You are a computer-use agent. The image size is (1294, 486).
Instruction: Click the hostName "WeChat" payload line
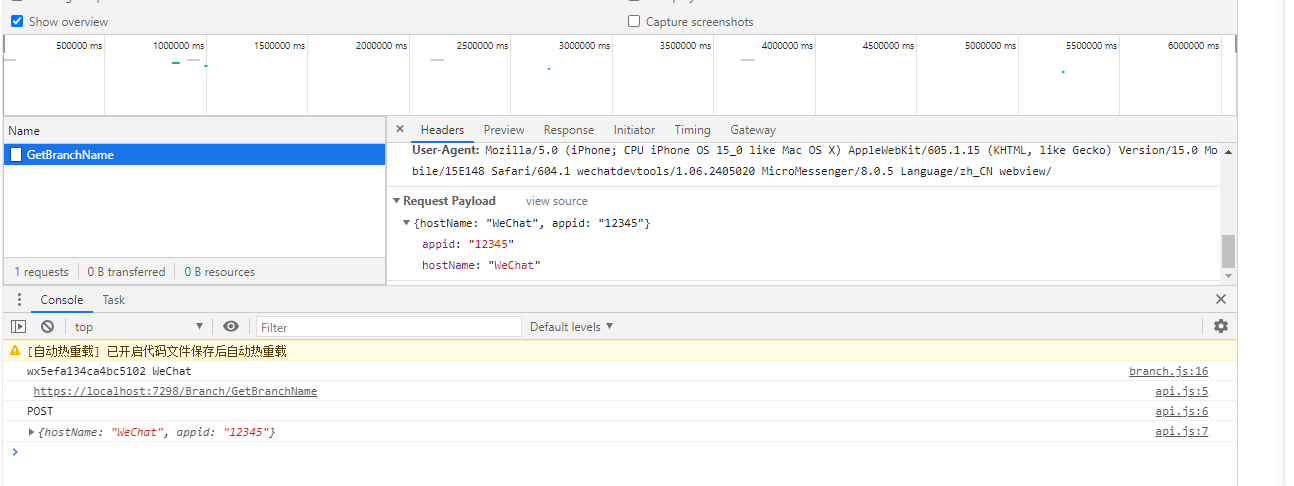coord(481,265)
